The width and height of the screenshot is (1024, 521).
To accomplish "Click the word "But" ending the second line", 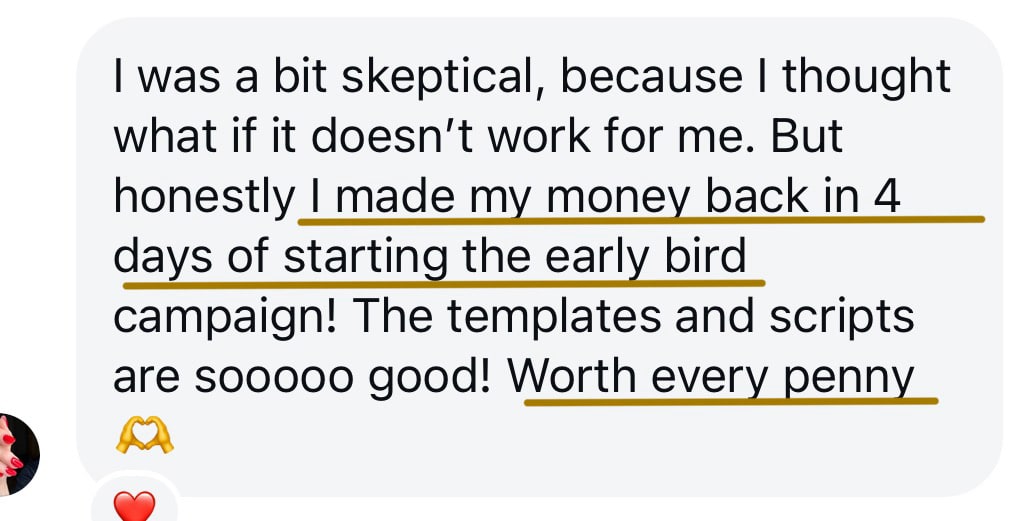I will click(807, 138).
